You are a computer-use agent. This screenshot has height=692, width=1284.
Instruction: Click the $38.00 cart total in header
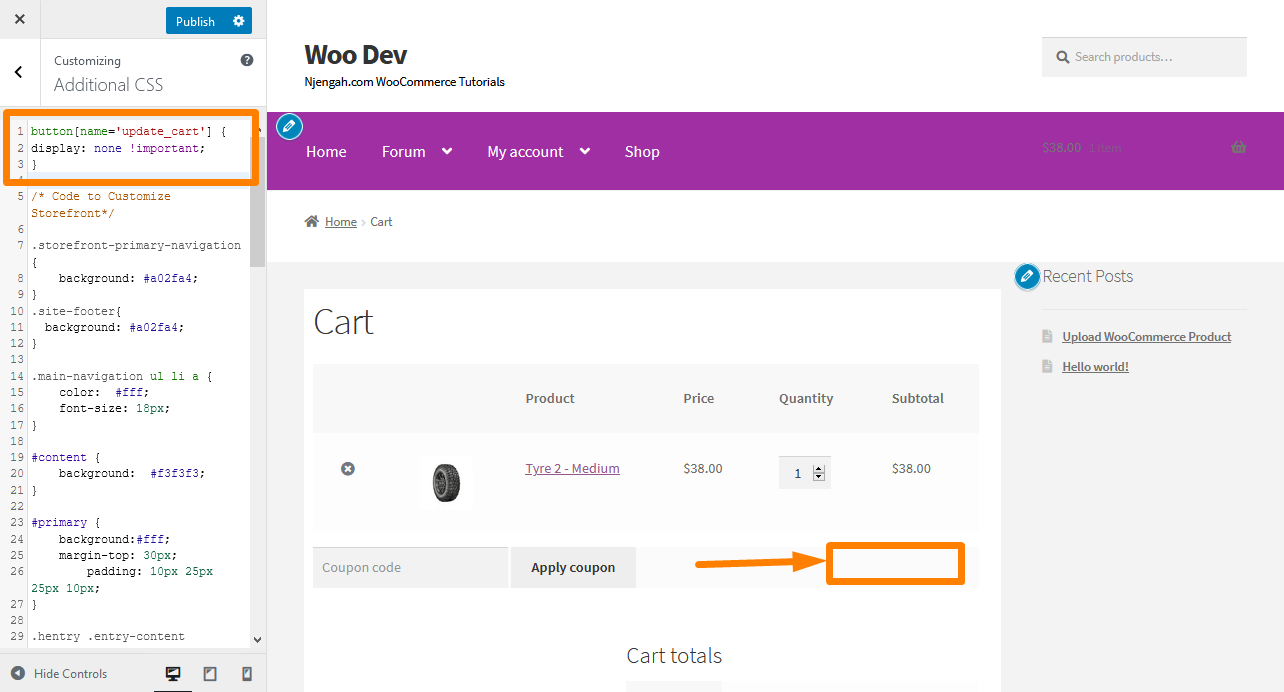[1061, 147]
